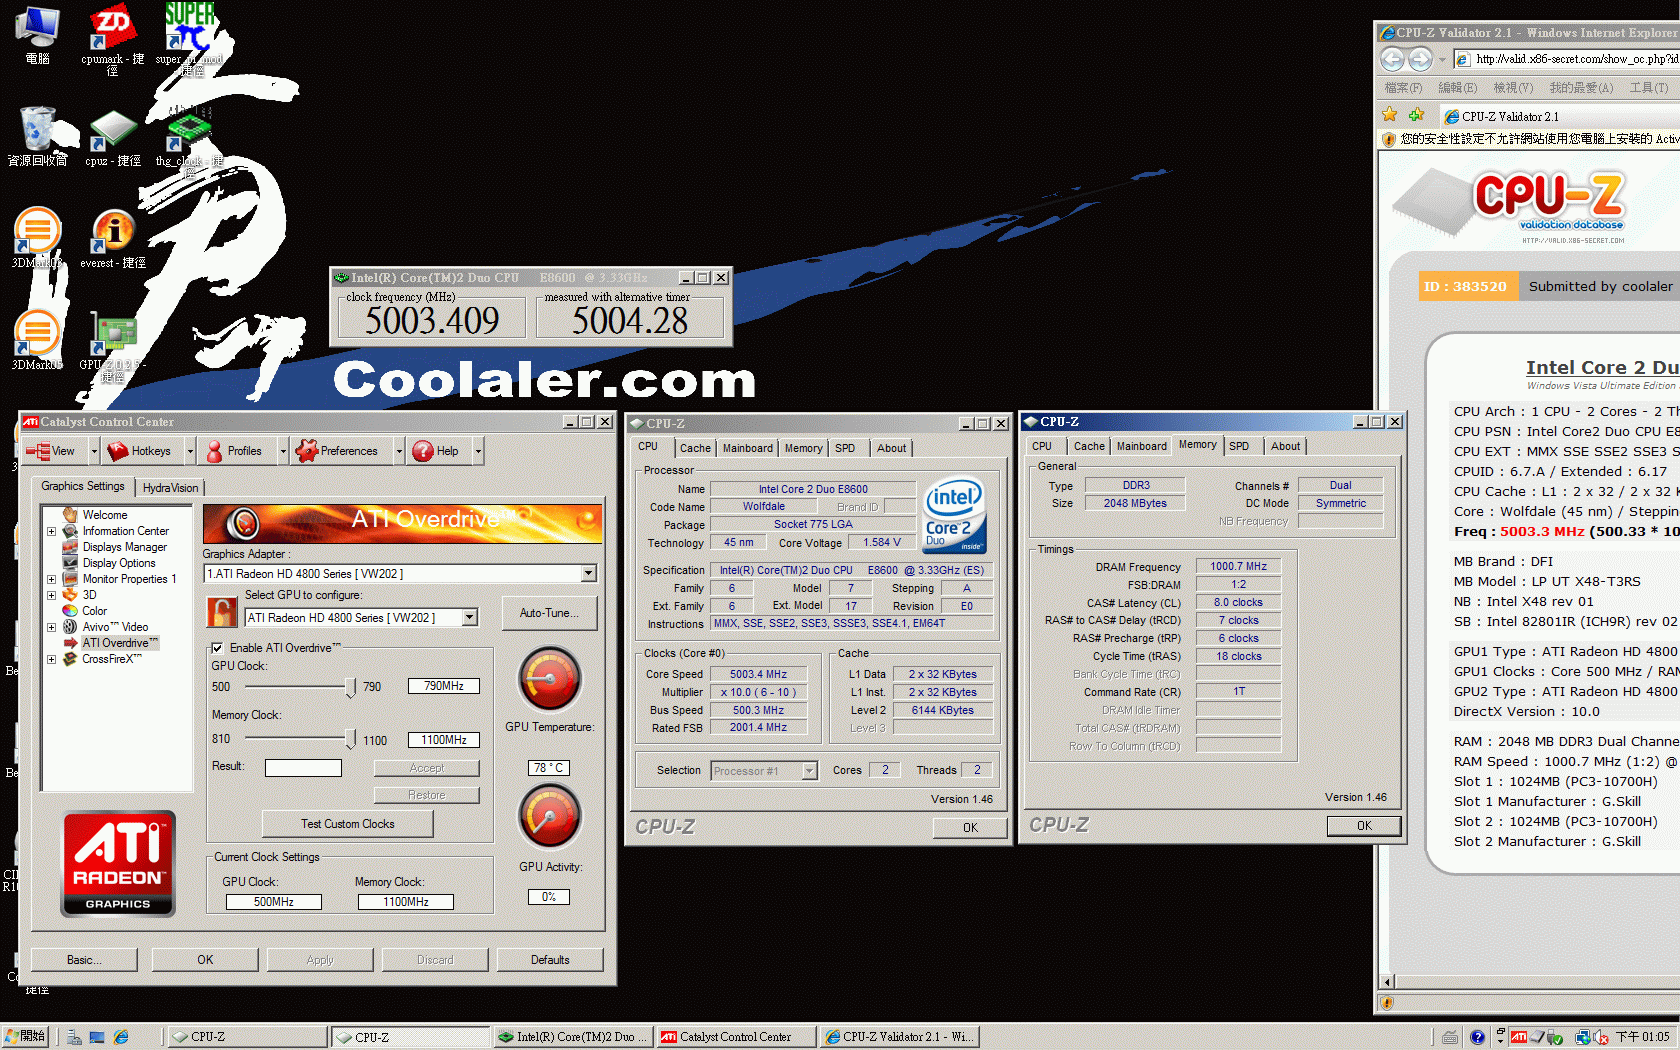Click the Start button on the taskbar
This screenshot has height=1050, width=1680.
[25, 1037]
